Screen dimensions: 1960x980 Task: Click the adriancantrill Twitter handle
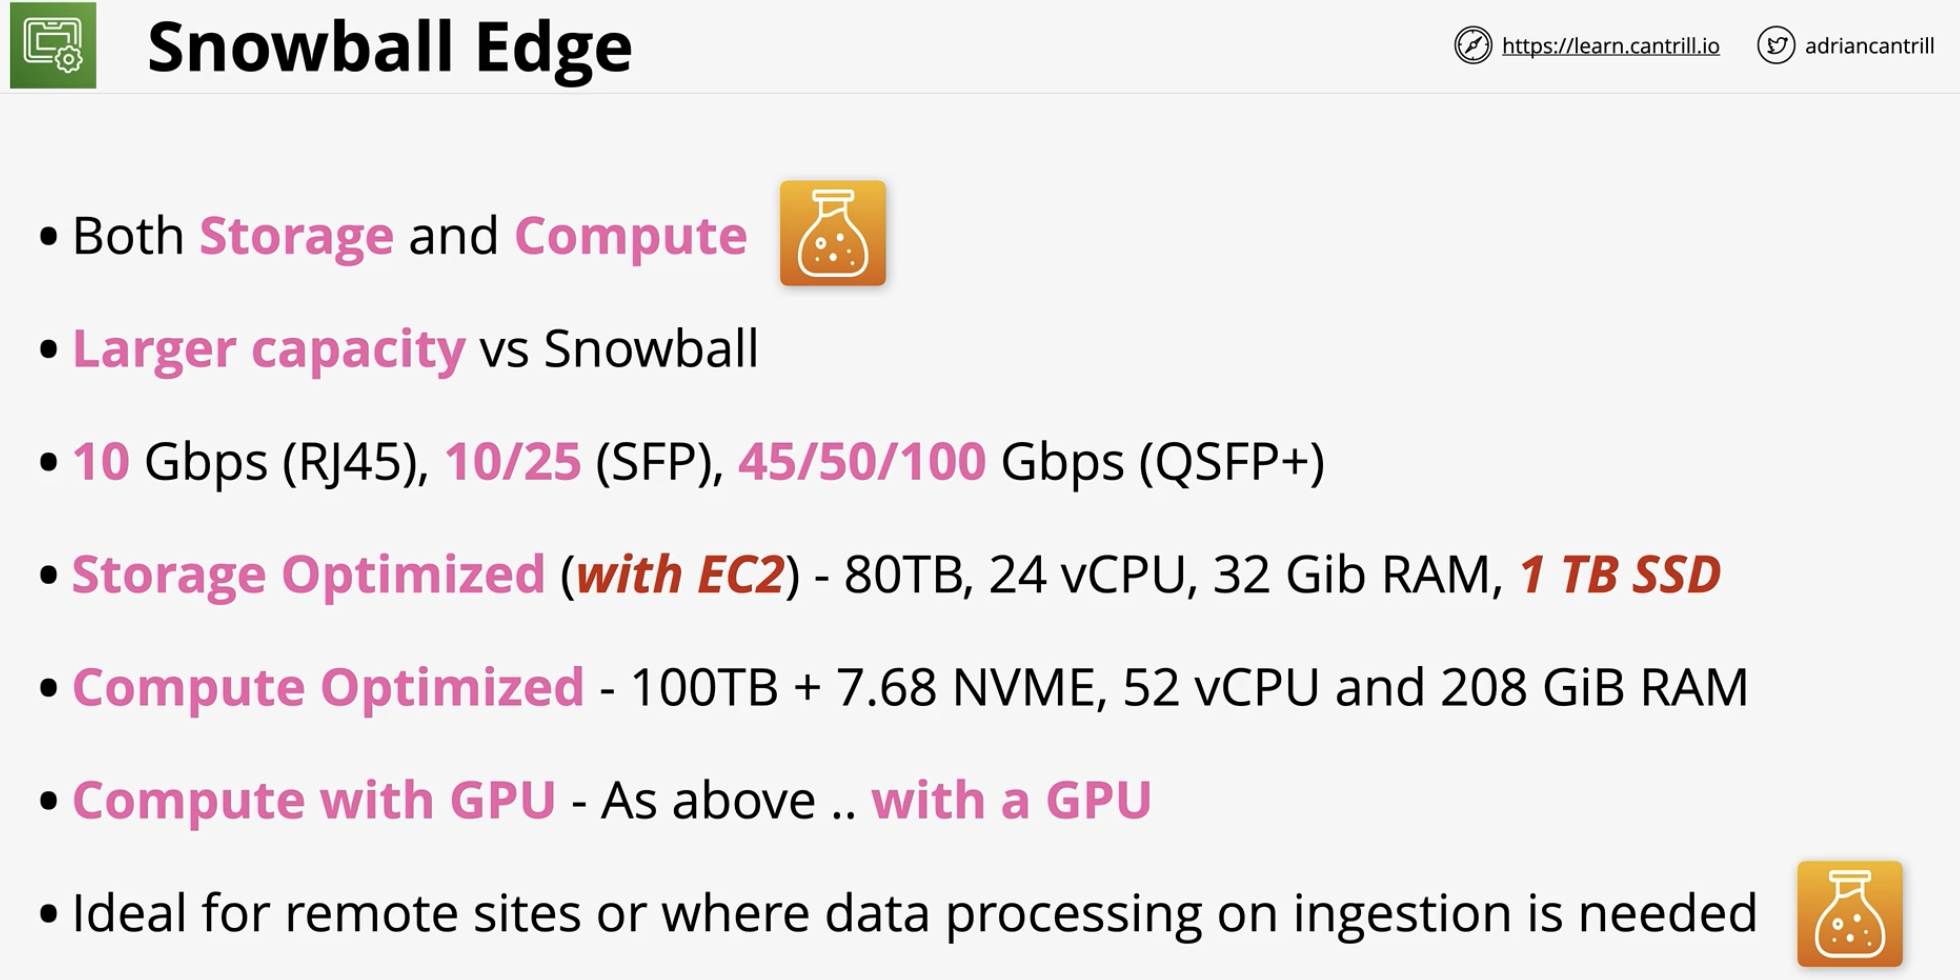click(x=1869, y=46)
